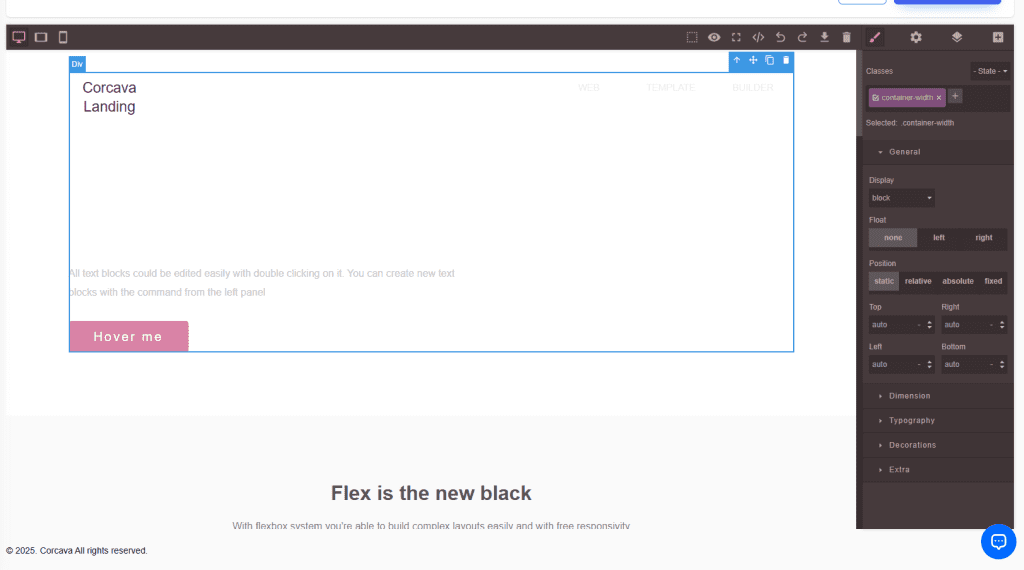Open the Traits settings gear tab
Viewport: 1024px width, 570px height.
pos(916,37)
